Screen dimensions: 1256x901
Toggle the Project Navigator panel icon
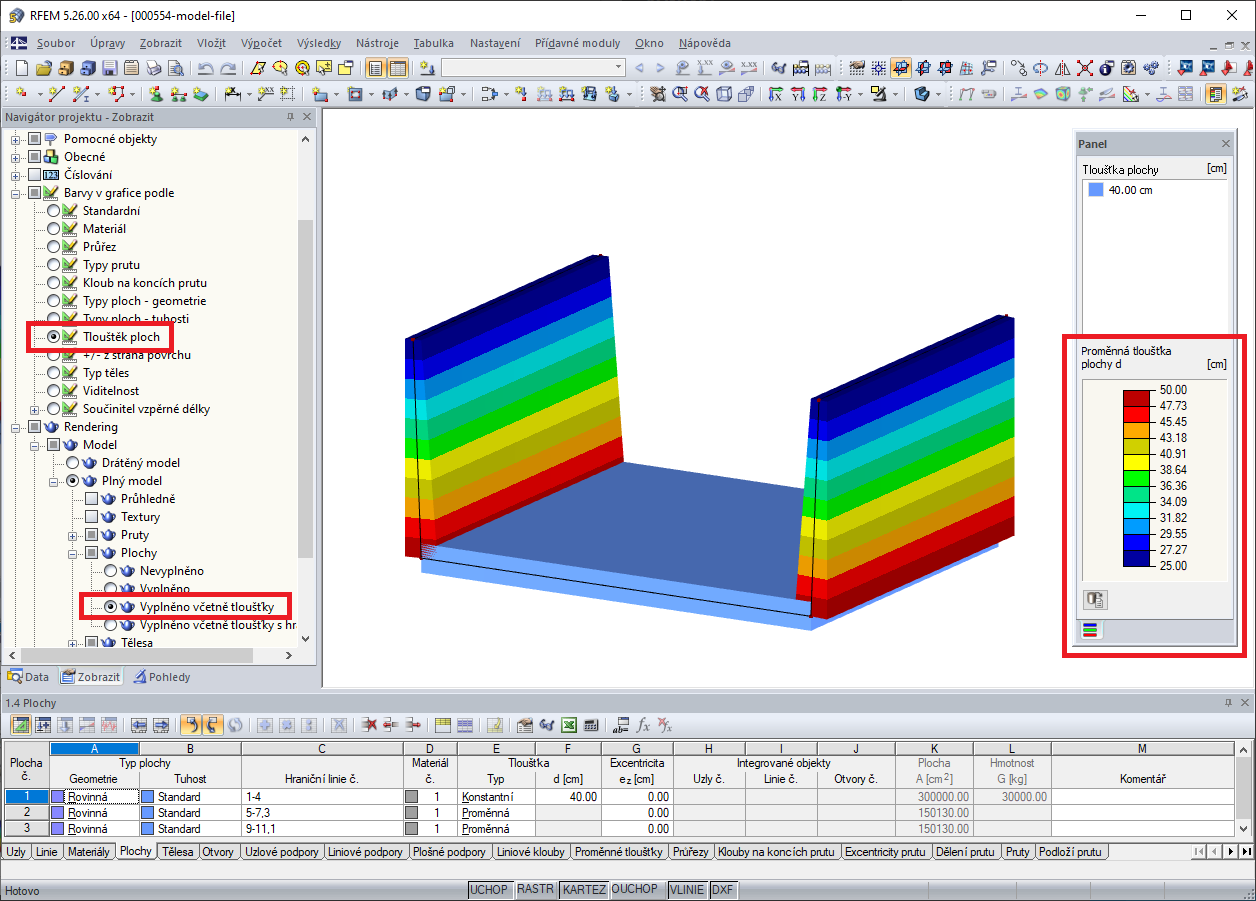tap(374, 68)
